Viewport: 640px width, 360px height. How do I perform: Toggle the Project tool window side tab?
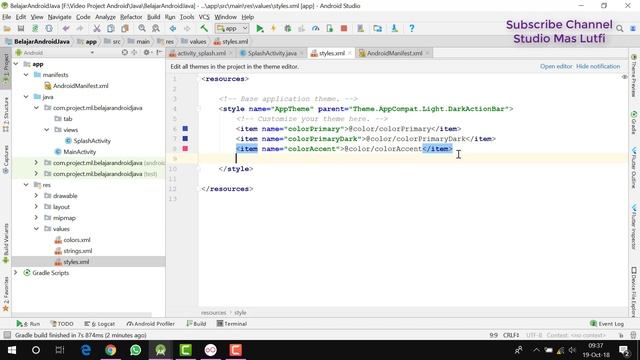tap(6, 68)
